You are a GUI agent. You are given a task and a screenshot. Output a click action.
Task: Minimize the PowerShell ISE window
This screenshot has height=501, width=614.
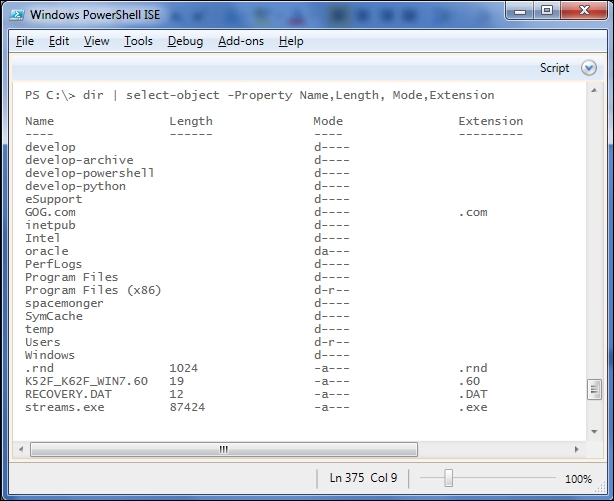520,11
